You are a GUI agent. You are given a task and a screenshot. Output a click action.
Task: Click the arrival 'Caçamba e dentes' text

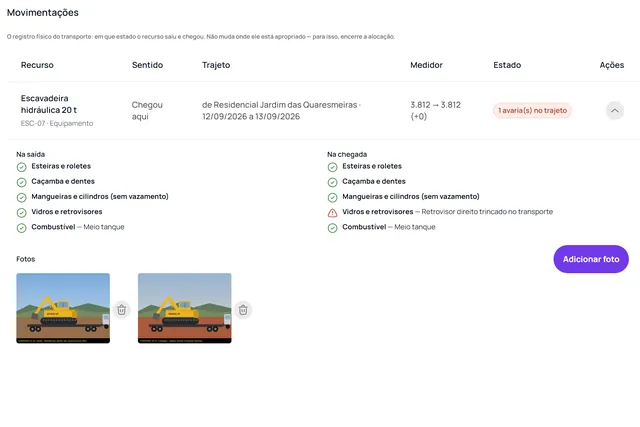coord(374,181)
